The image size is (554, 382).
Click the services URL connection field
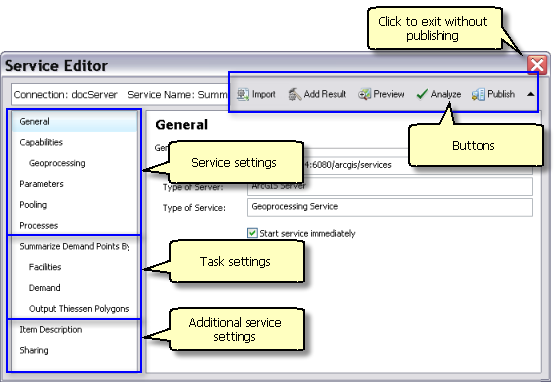pyautogui.click(x=390, y=165)
